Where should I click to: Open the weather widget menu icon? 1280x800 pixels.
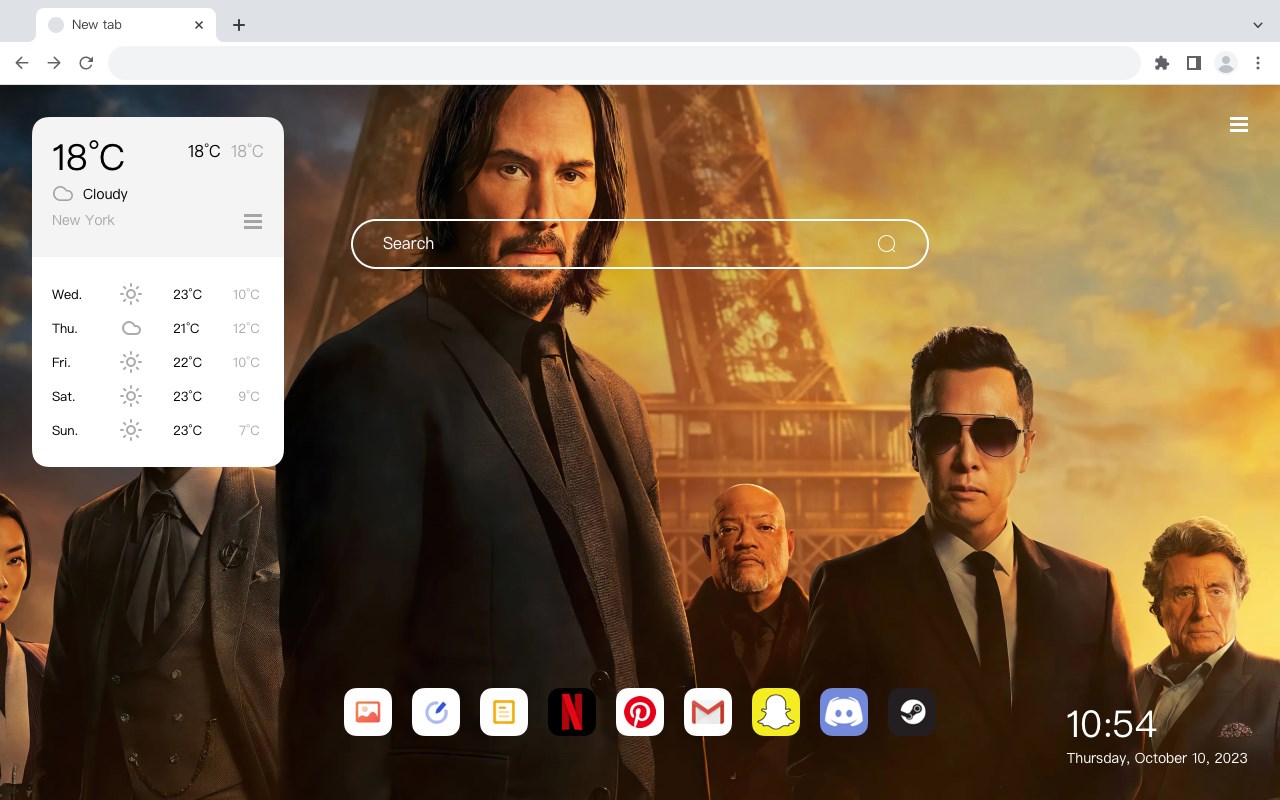click(253, 221)
